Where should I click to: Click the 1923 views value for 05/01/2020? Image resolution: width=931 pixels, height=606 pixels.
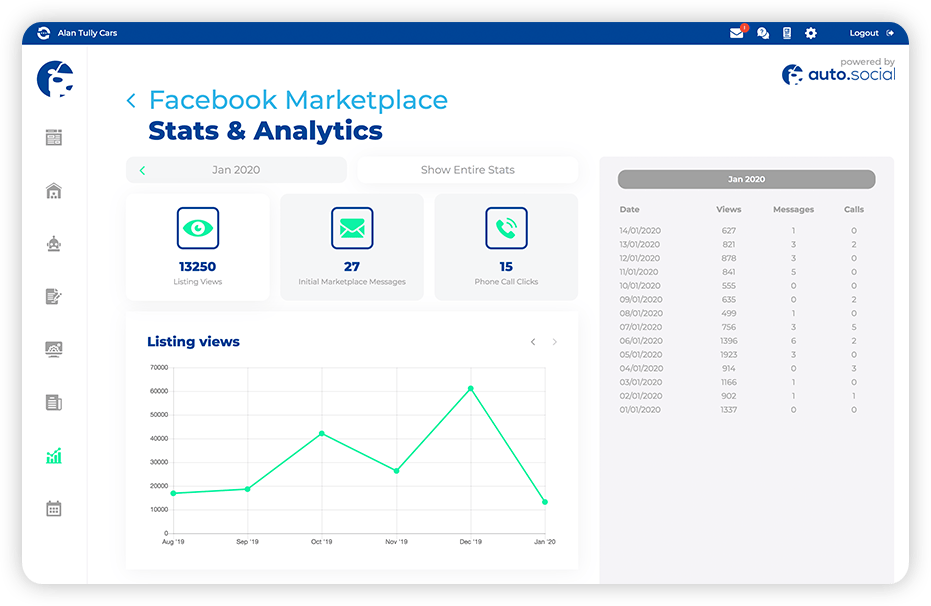click(729, 354)
